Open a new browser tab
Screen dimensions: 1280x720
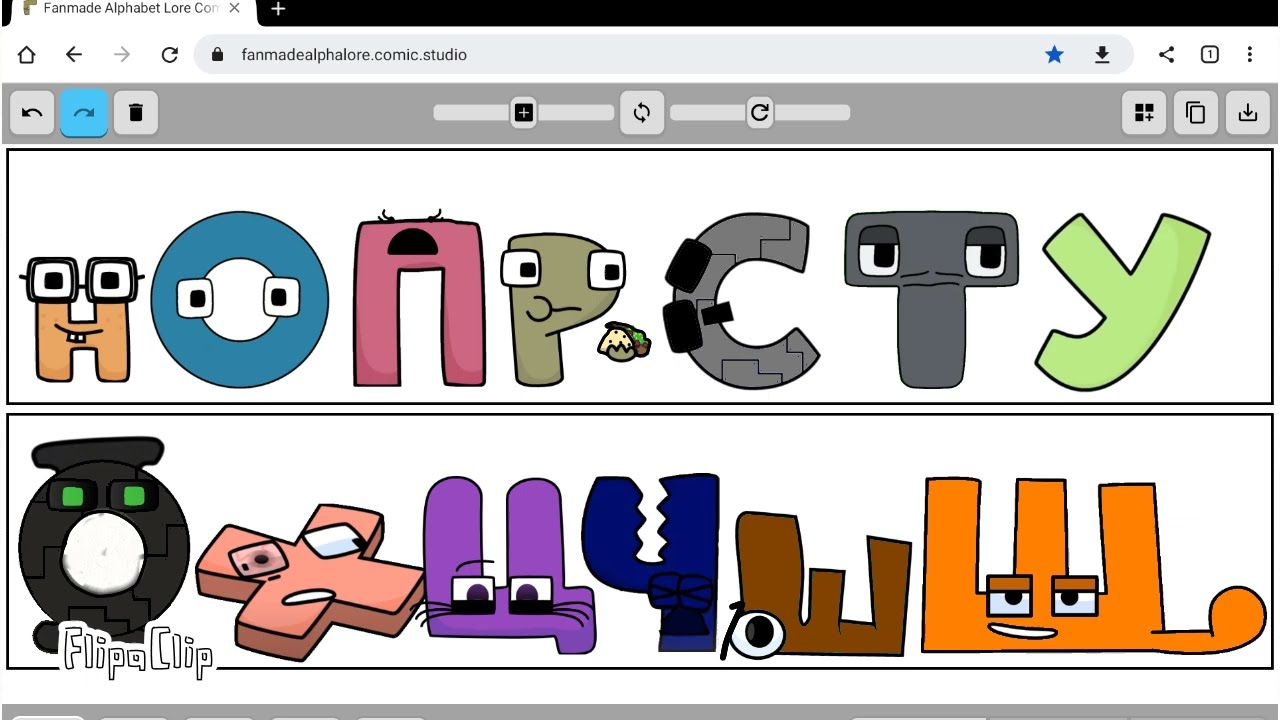278,9
